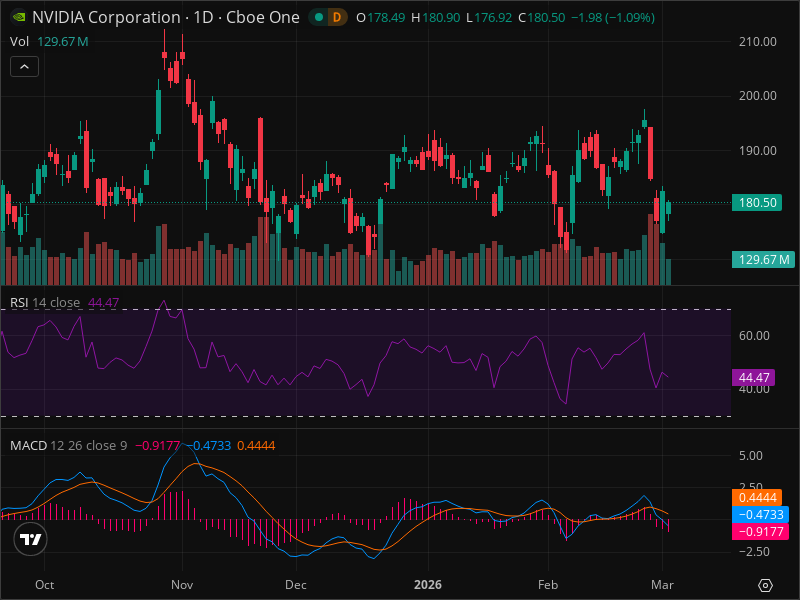Select the RSI 14 close legend

pos(45,303)
